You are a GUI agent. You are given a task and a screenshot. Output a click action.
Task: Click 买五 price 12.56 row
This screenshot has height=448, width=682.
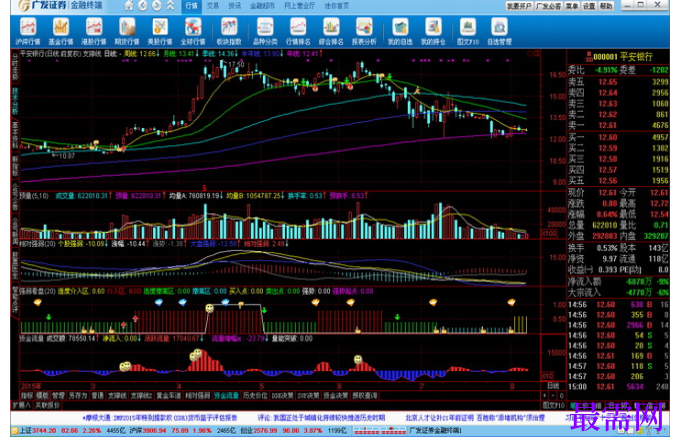618,181
